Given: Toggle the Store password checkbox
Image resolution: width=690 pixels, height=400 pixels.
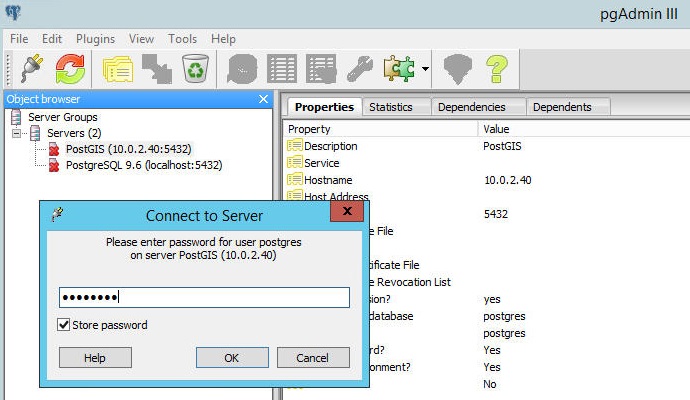Looking at the screenshot, I should tap(64, 325).
